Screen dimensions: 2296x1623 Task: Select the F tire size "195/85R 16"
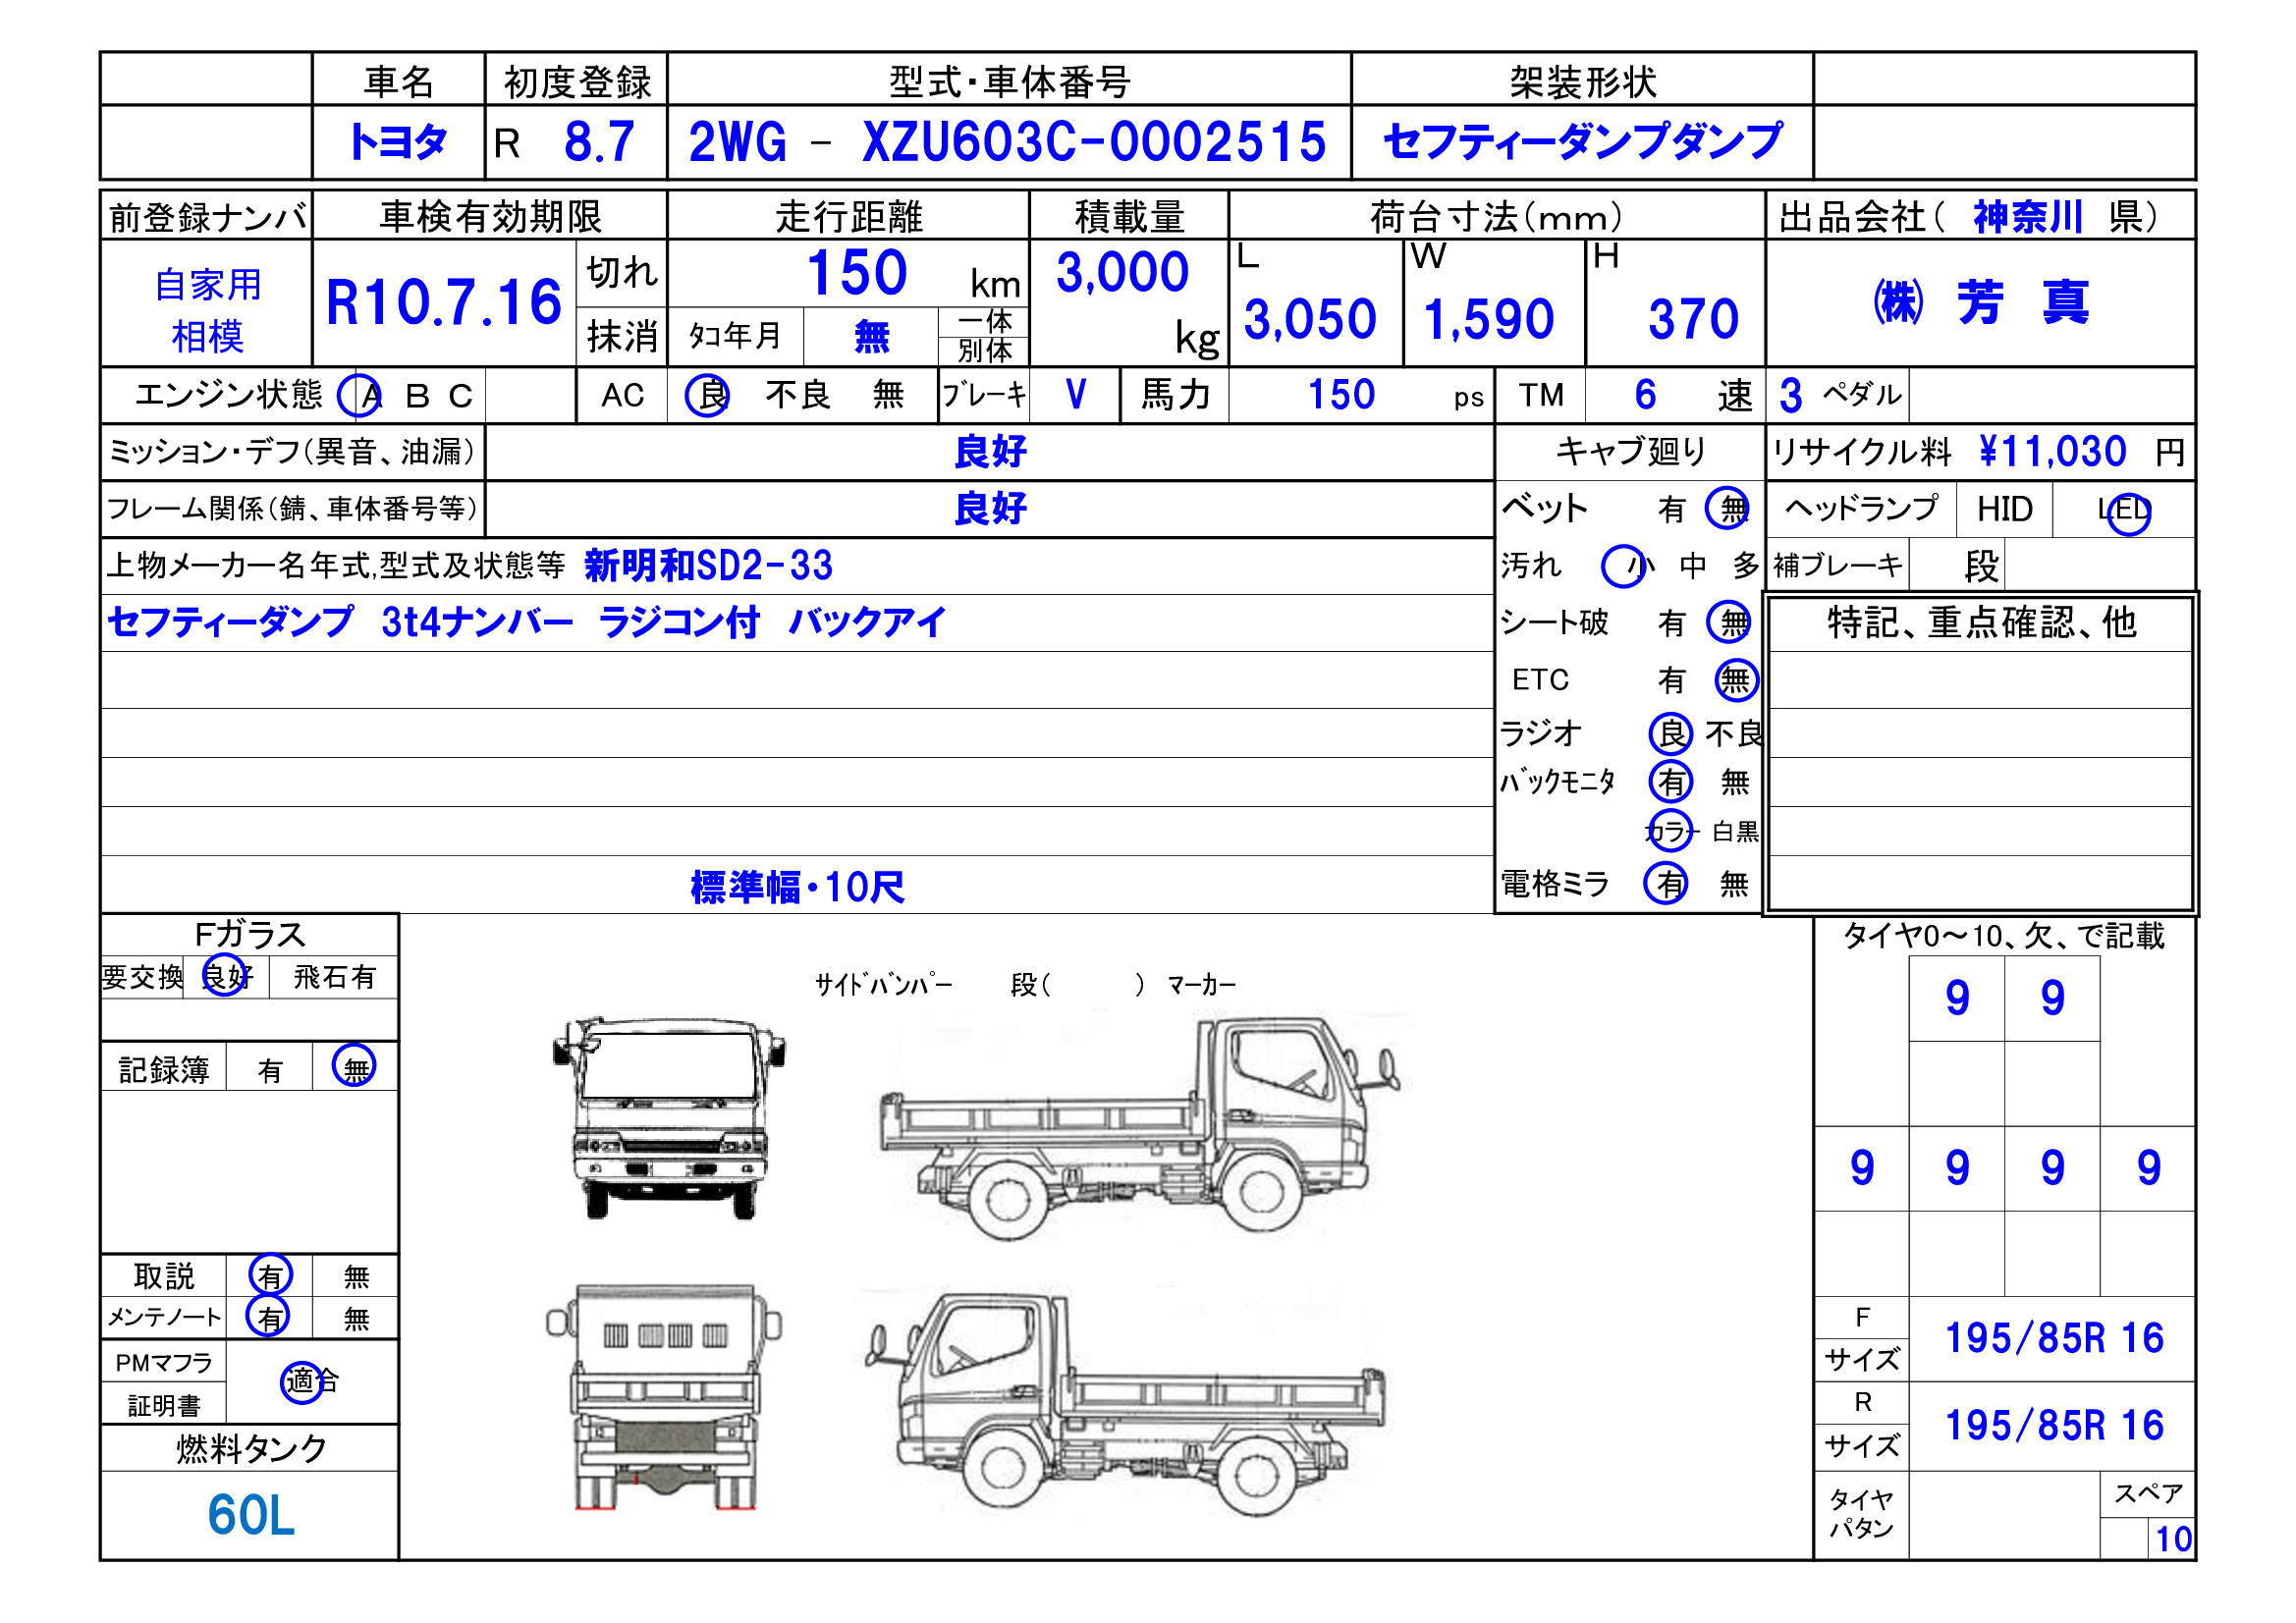pos(2054,1338)
